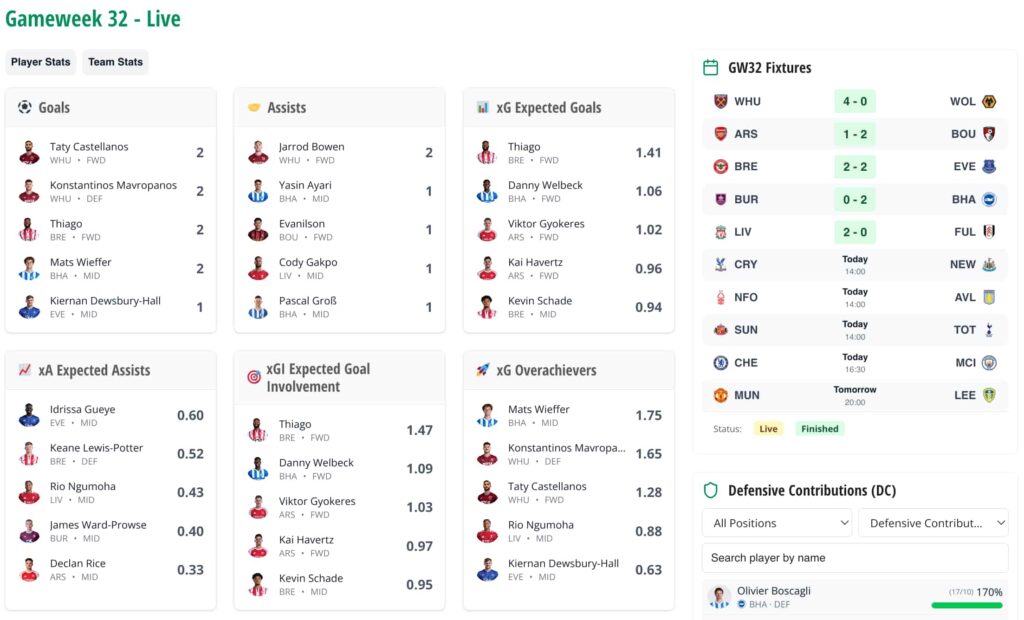Switch to the Player Stats tab
This screenshot has height=620, width=1024.
coord(41,62)
